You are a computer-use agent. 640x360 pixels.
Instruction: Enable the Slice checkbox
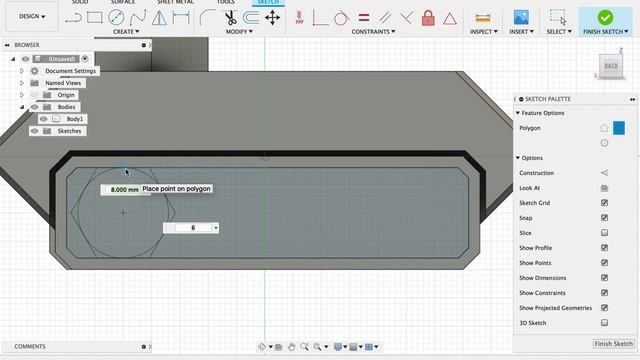604,233
